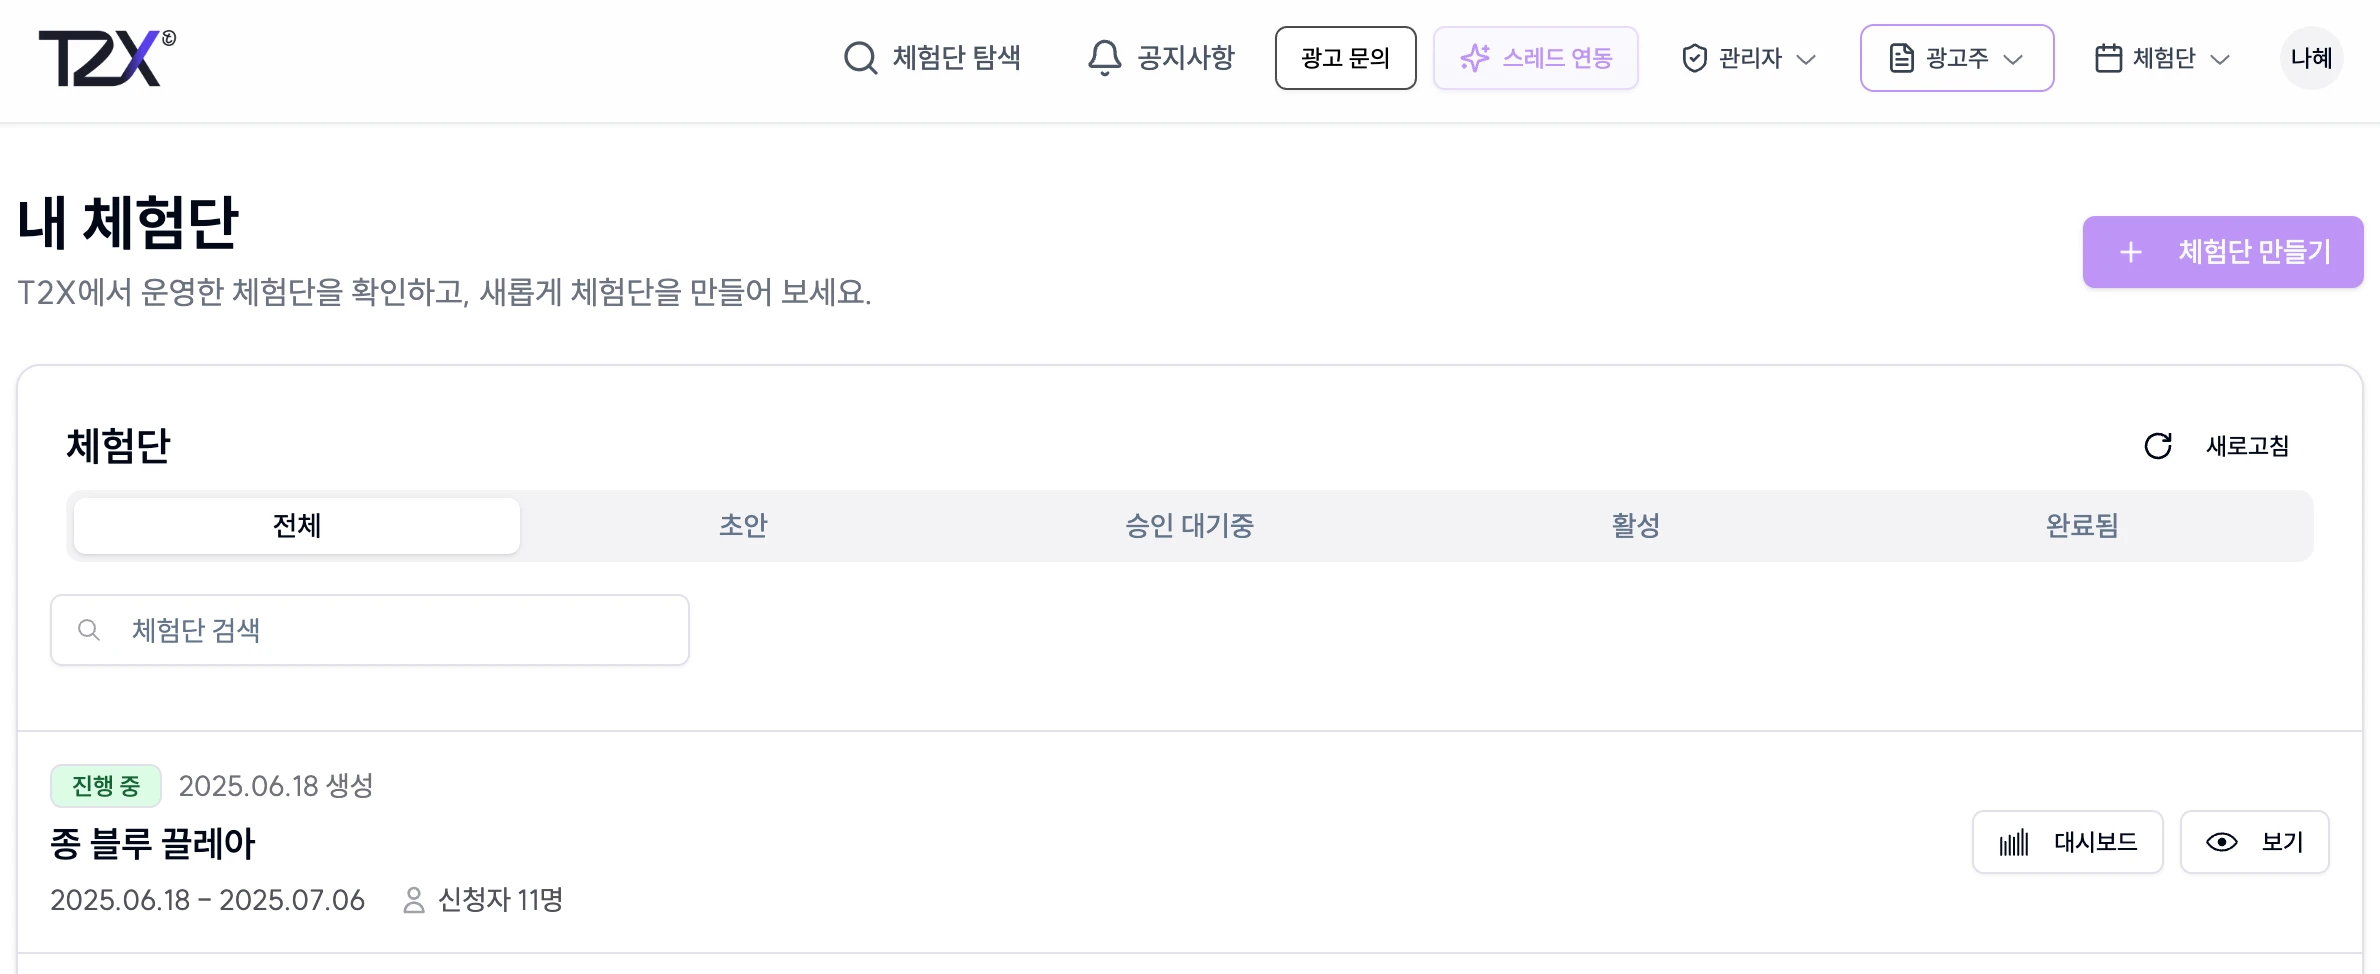Screen dimensions: 2380x974
Task: Switch to the 초안 tab
Action: (743, 526)
